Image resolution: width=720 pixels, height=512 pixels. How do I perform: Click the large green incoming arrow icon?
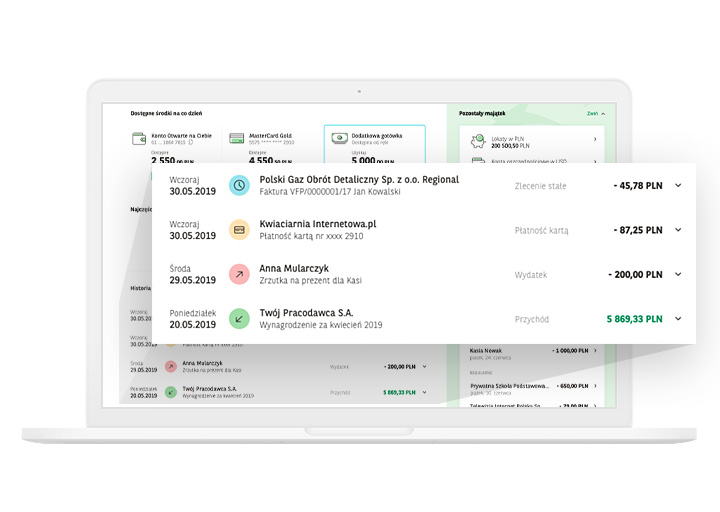click(239, 319)
